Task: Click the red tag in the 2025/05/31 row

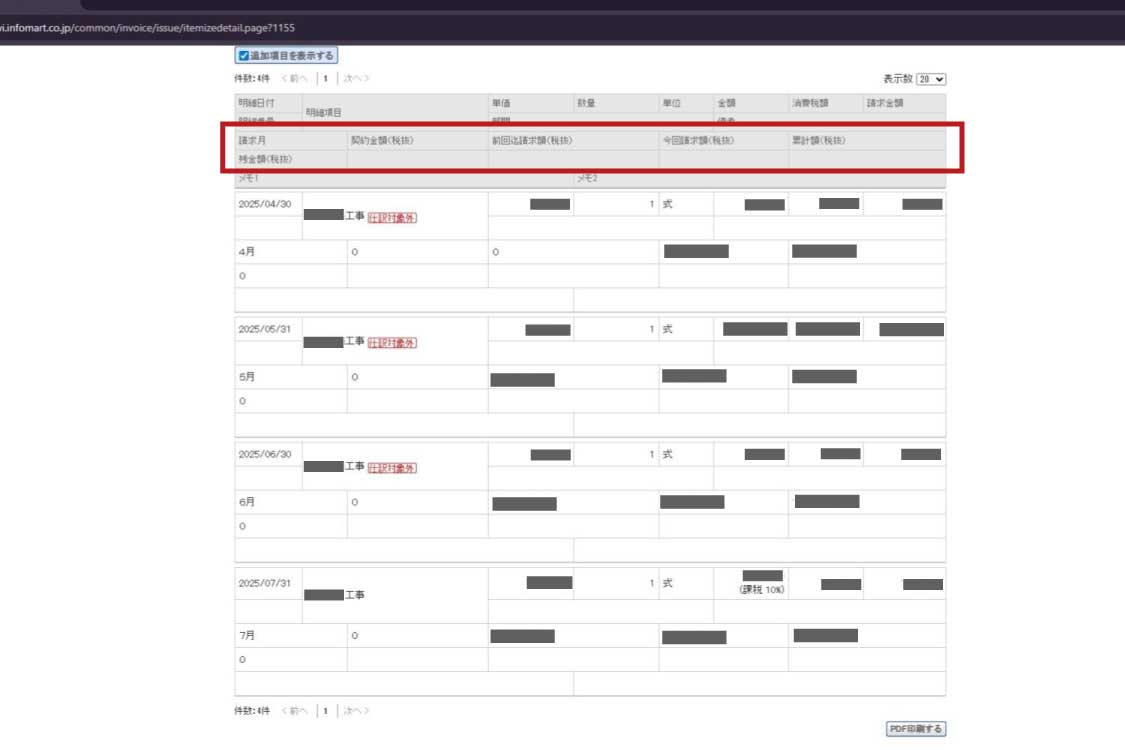Action: click(392, 342)
